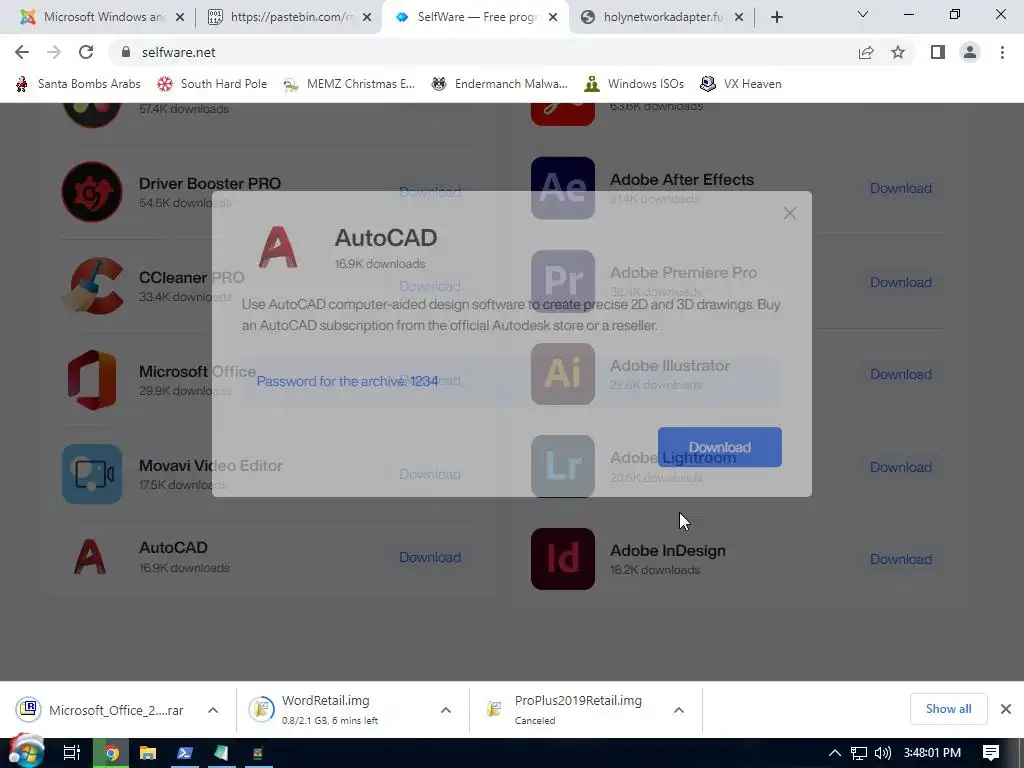Close the downloads bar
The height and width of the screenshot is (768, 1024).
[1006, 709]
